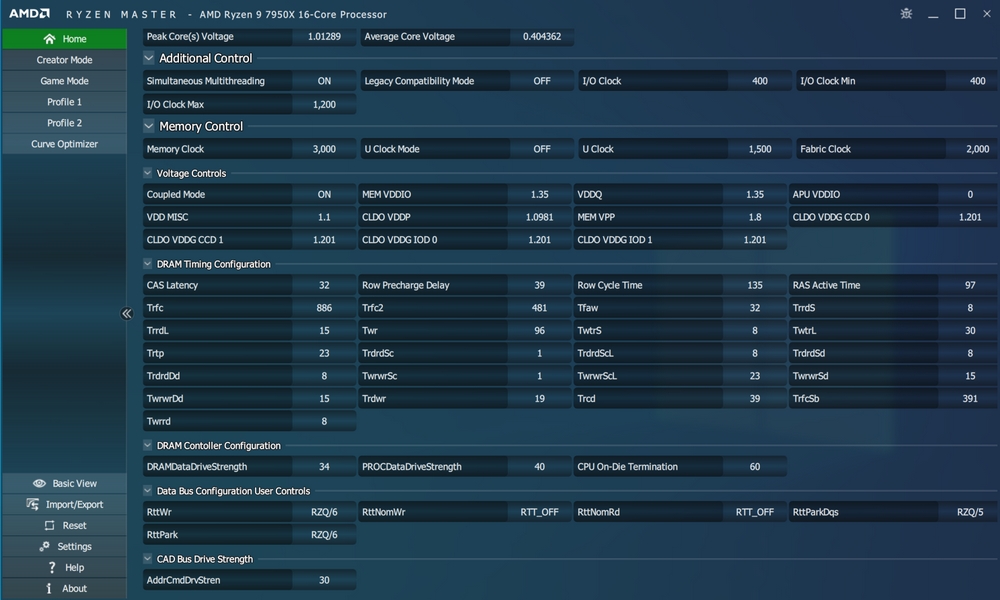Image resolution: width=1000 pixels, height=600 pixels.
Task: Click Row Cycle Time value 135
Action: [754, 285]
